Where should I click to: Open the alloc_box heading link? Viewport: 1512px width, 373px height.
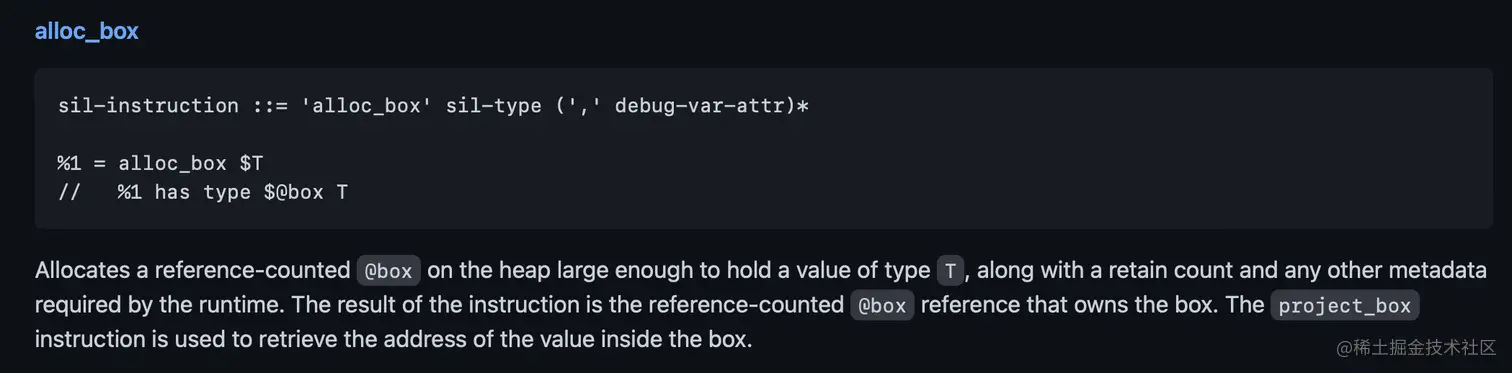(x=86, y=31)
